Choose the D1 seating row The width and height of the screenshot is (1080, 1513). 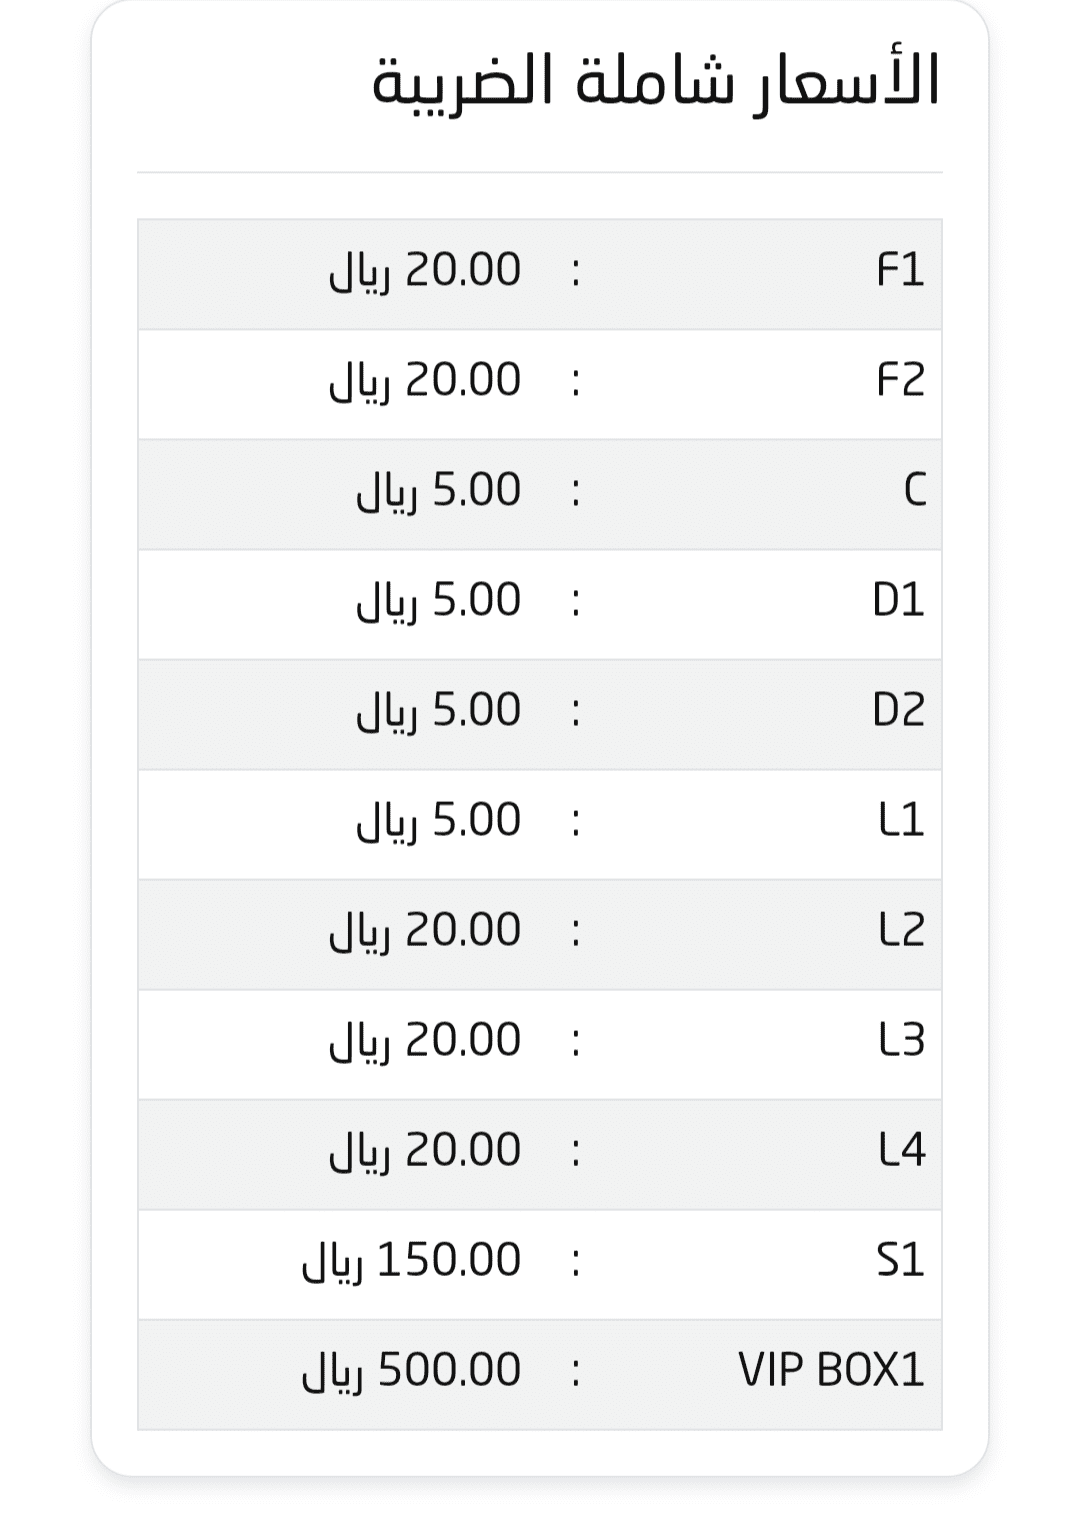(540, 604)
